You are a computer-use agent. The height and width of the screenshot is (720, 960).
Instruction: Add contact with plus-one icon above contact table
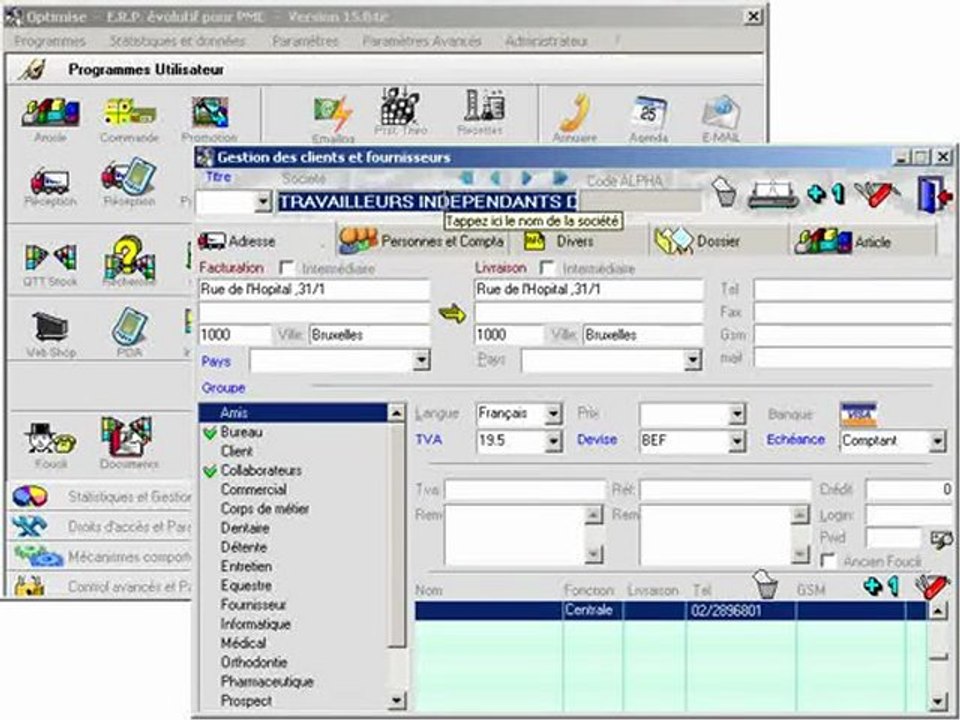[881, 587]
